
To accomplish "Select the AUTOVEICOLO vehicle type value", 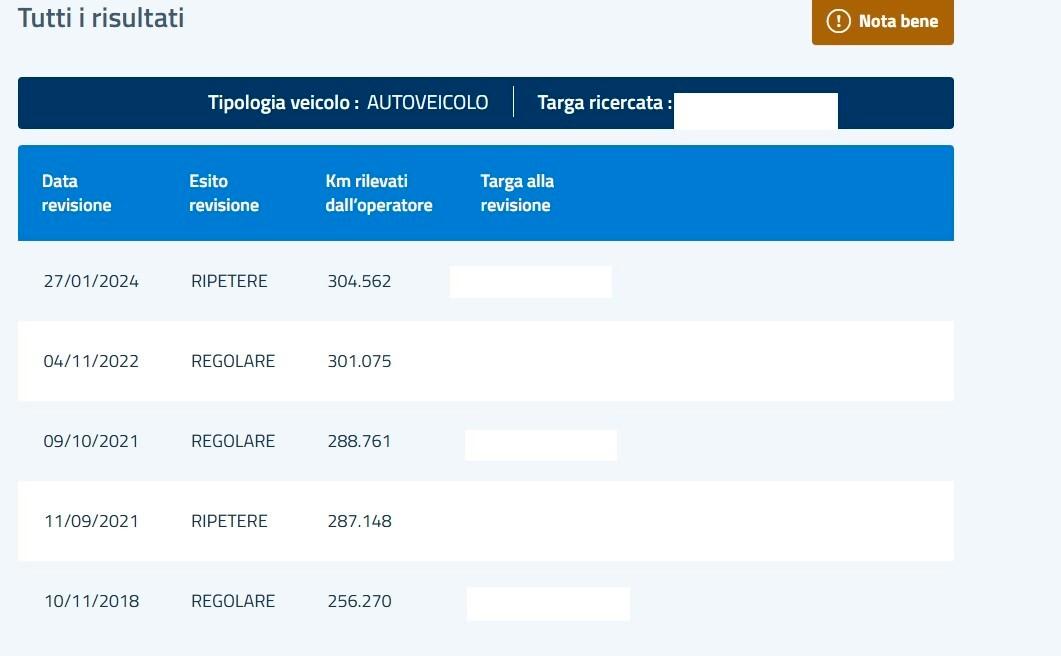I will pos(427,102).
